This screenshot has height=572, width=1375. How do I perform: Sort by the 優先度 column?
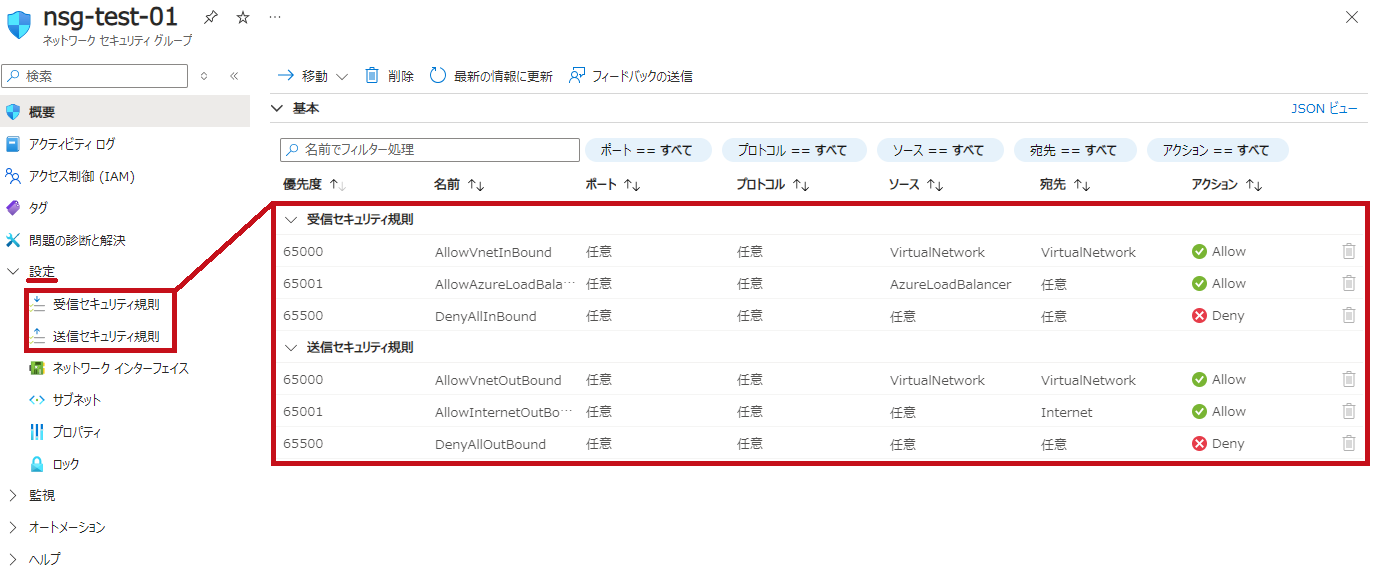(x=314, y=185)
